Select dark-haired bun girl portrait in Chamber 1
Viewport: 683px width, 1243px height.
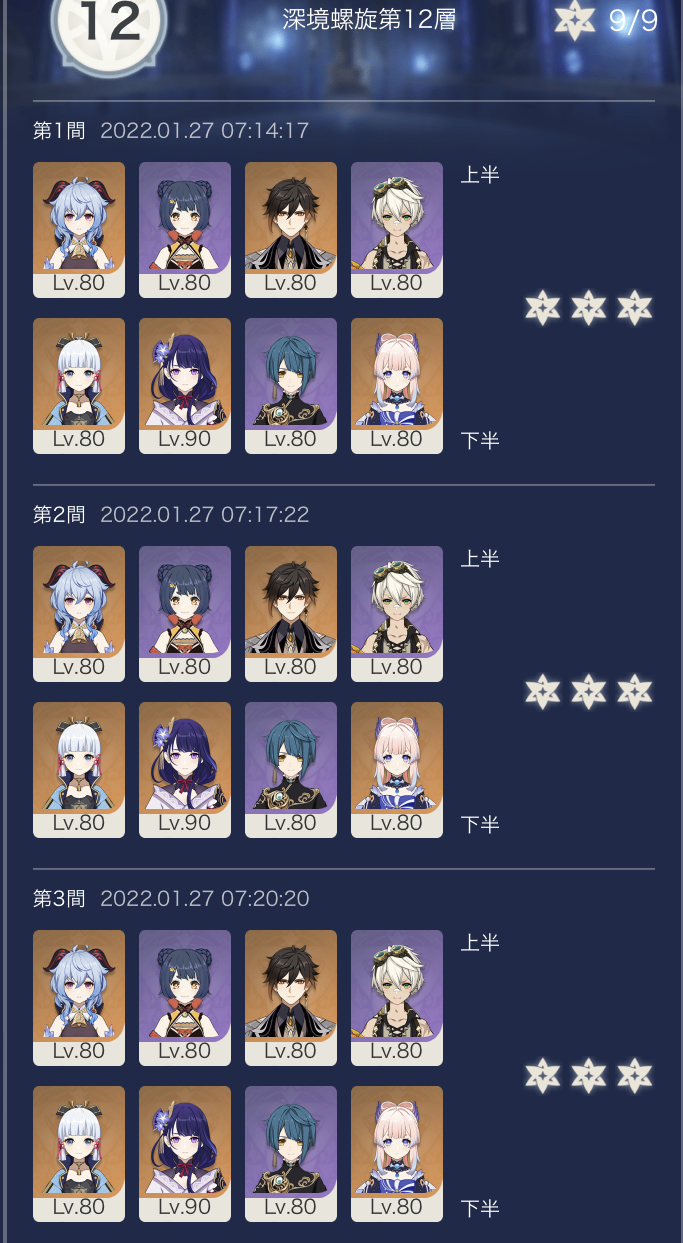click(185, 230)
